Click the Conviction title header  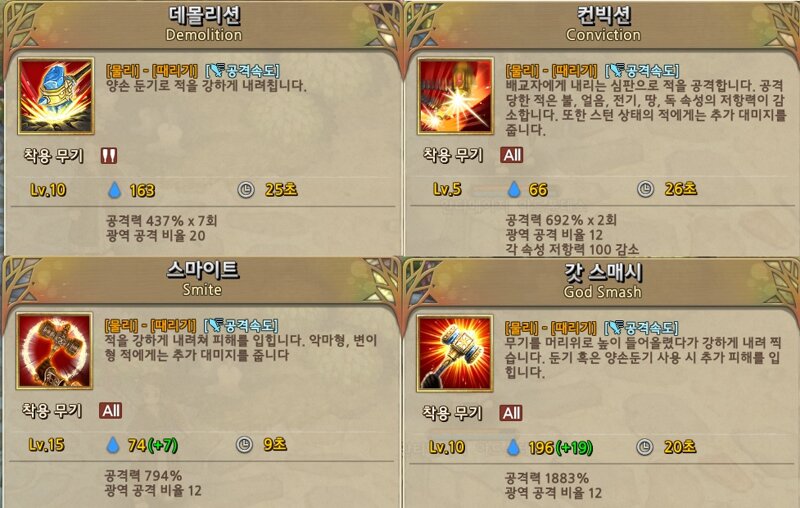(x=604, y=23)
